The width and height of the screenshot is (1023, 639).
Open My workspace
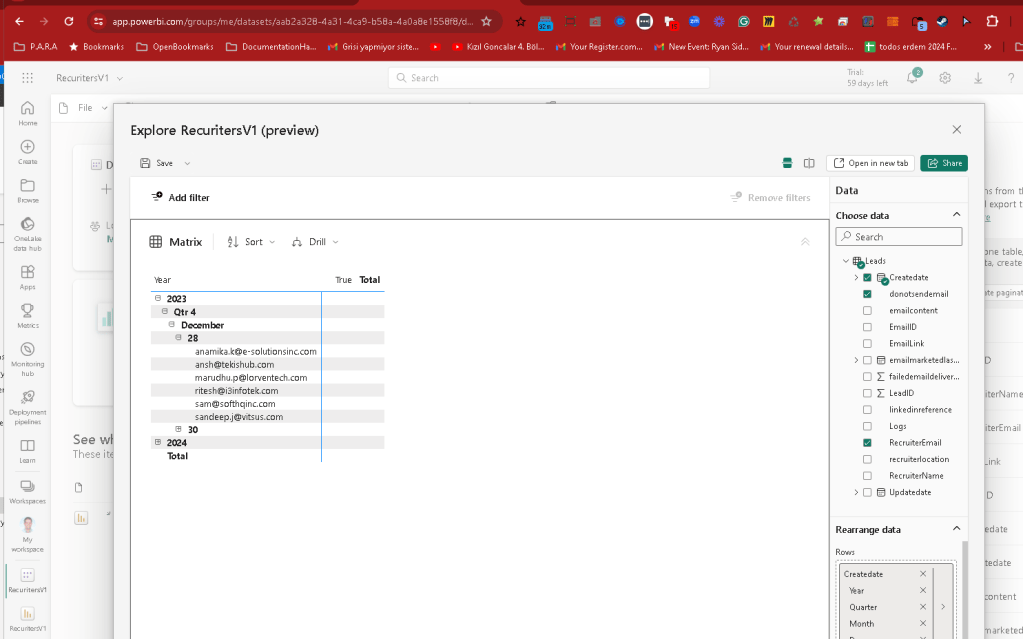click(x=27, y=535)
